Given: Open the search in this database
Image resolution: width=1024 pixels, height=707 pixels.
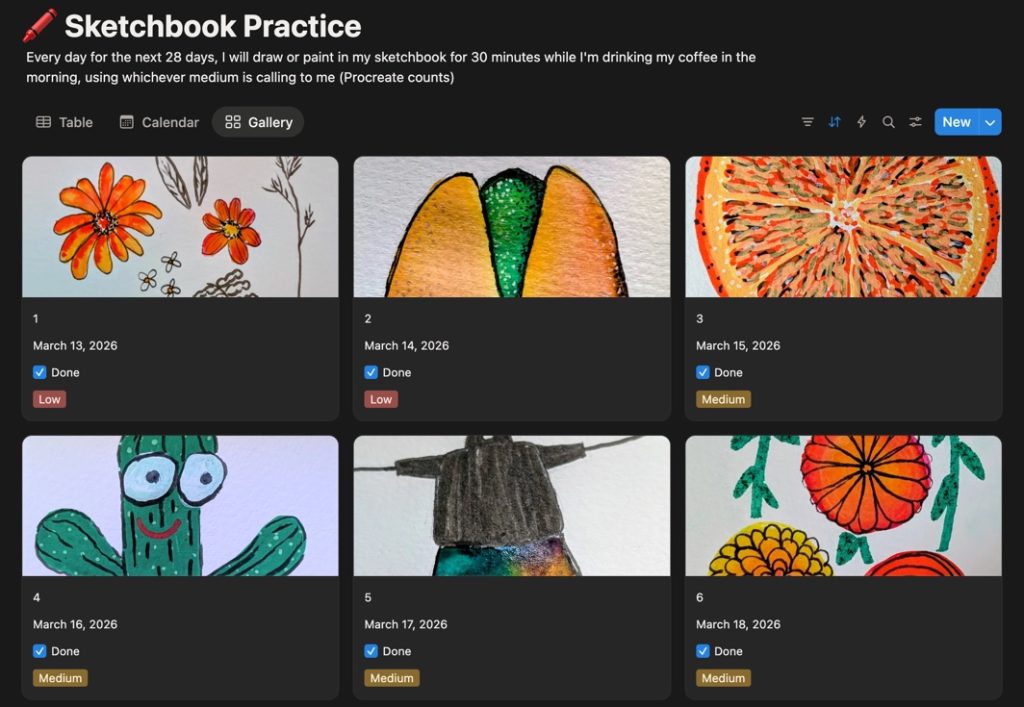Looking at the screenshot, I should coord(888,121).
